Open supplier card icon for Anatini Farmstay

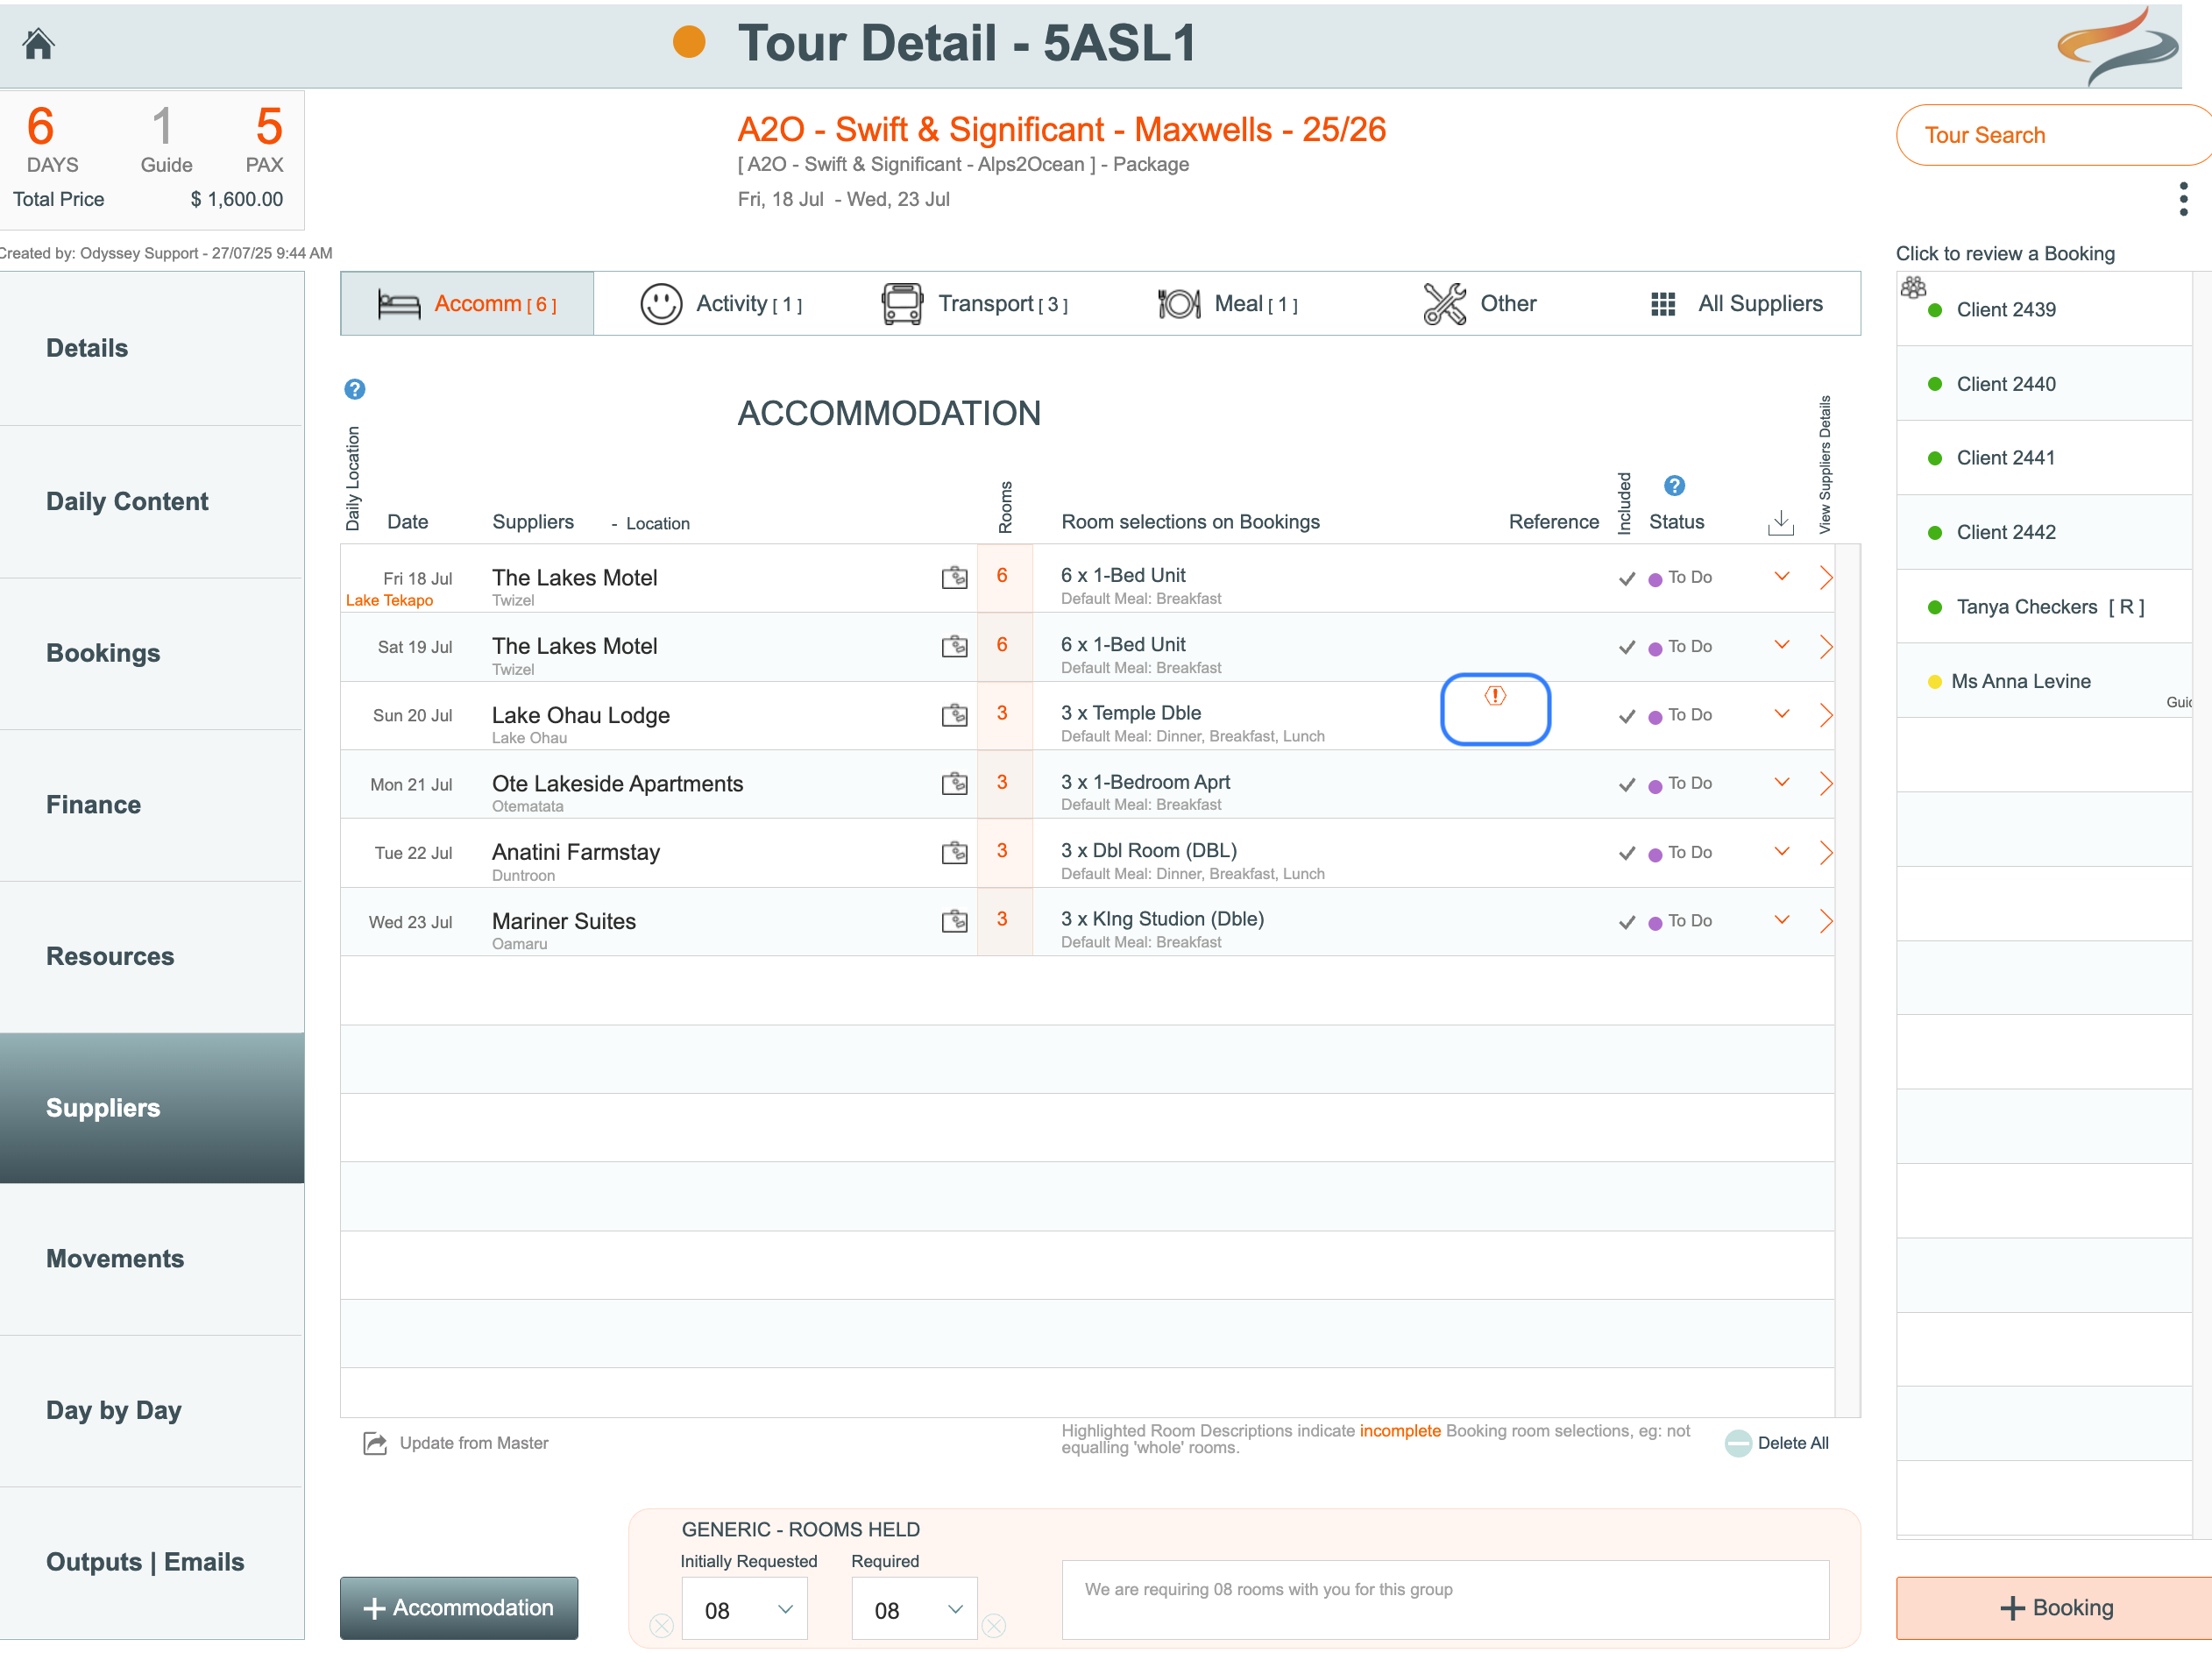pyautogui.click(x=954, y=852)
